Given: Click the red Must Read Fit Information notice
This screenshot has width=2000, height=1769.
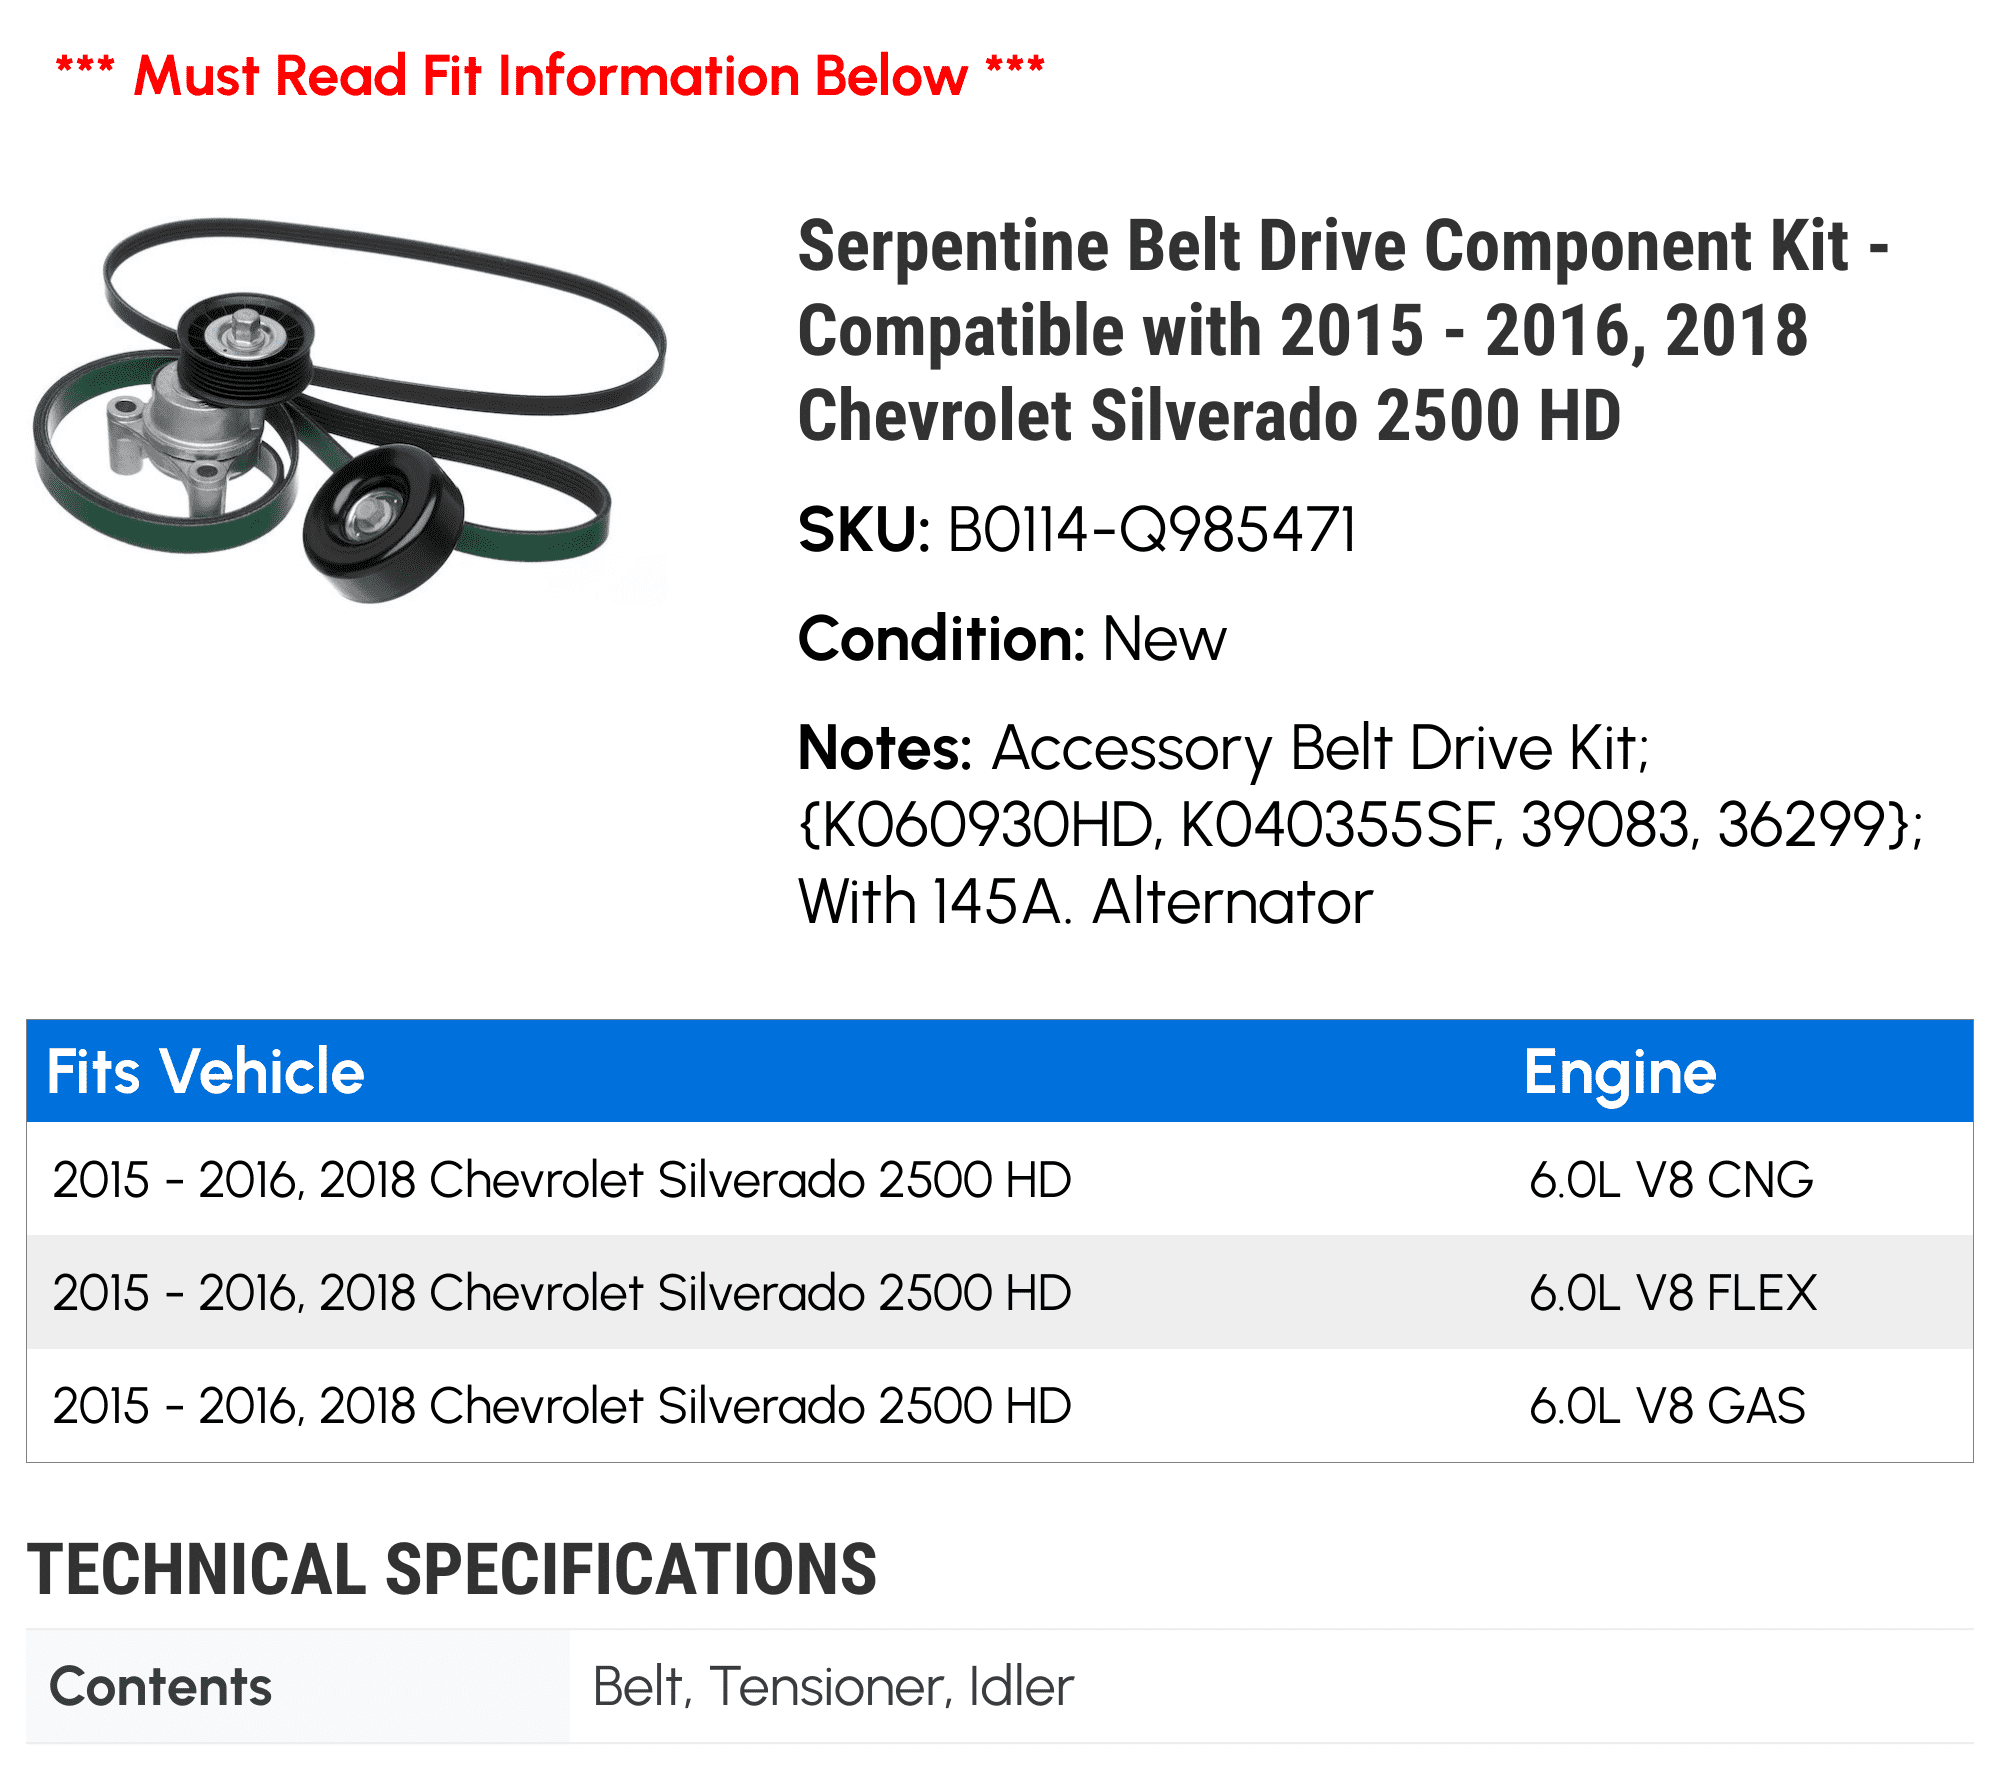Looking at the screenshot, I should coord(550,76).
